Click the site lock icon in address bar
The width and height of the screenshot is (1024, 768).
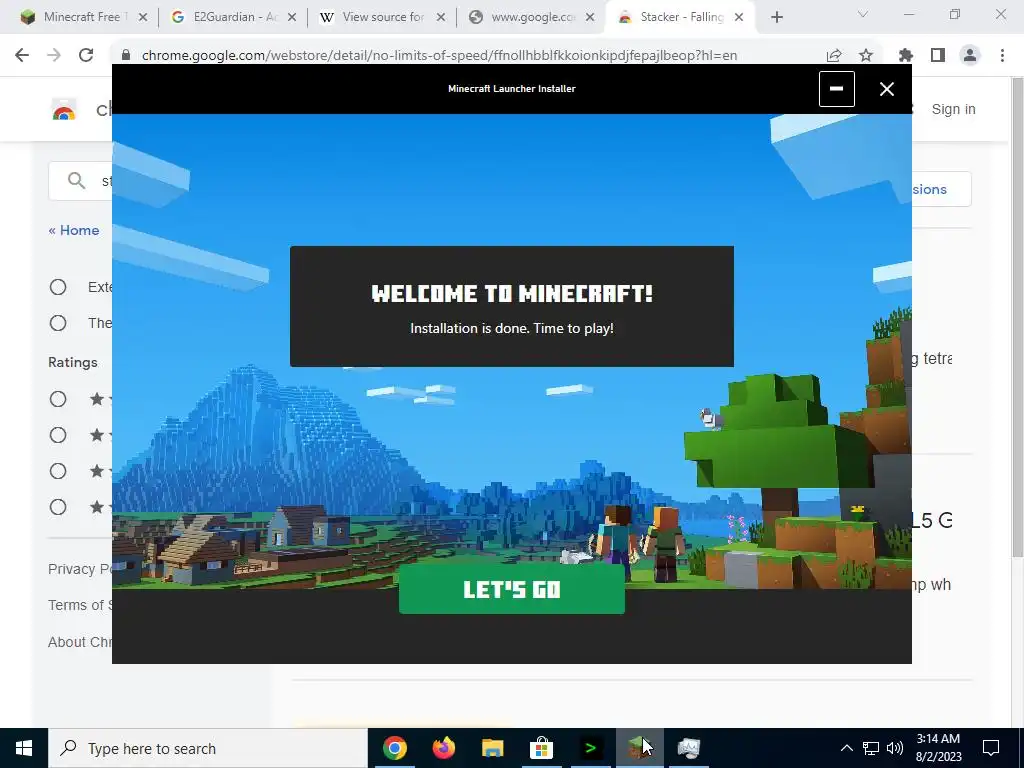126,56
